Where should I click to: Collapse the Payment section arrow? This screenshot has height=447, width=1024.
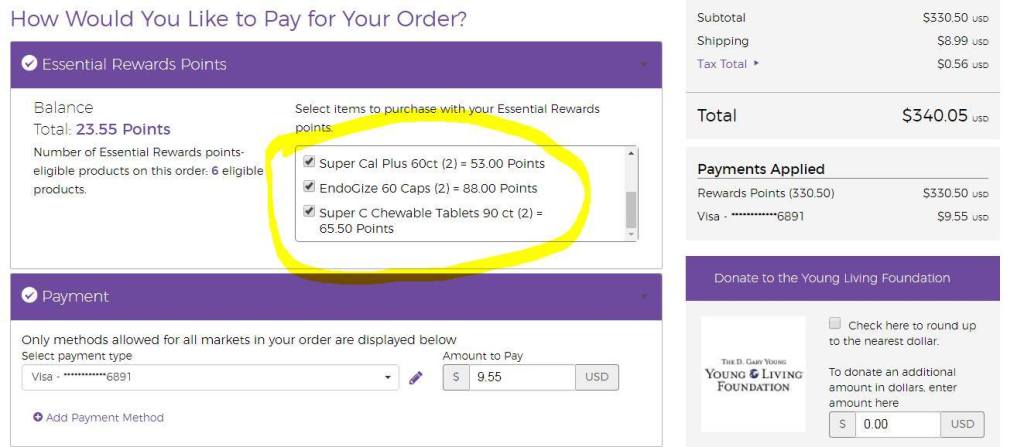click(x=644, y=298)
